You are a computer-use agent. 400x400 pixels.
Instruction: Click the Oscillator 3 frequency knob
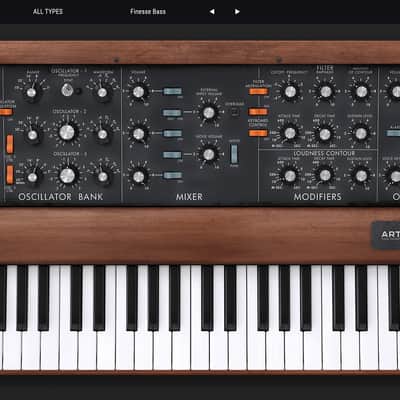(67, 175)
